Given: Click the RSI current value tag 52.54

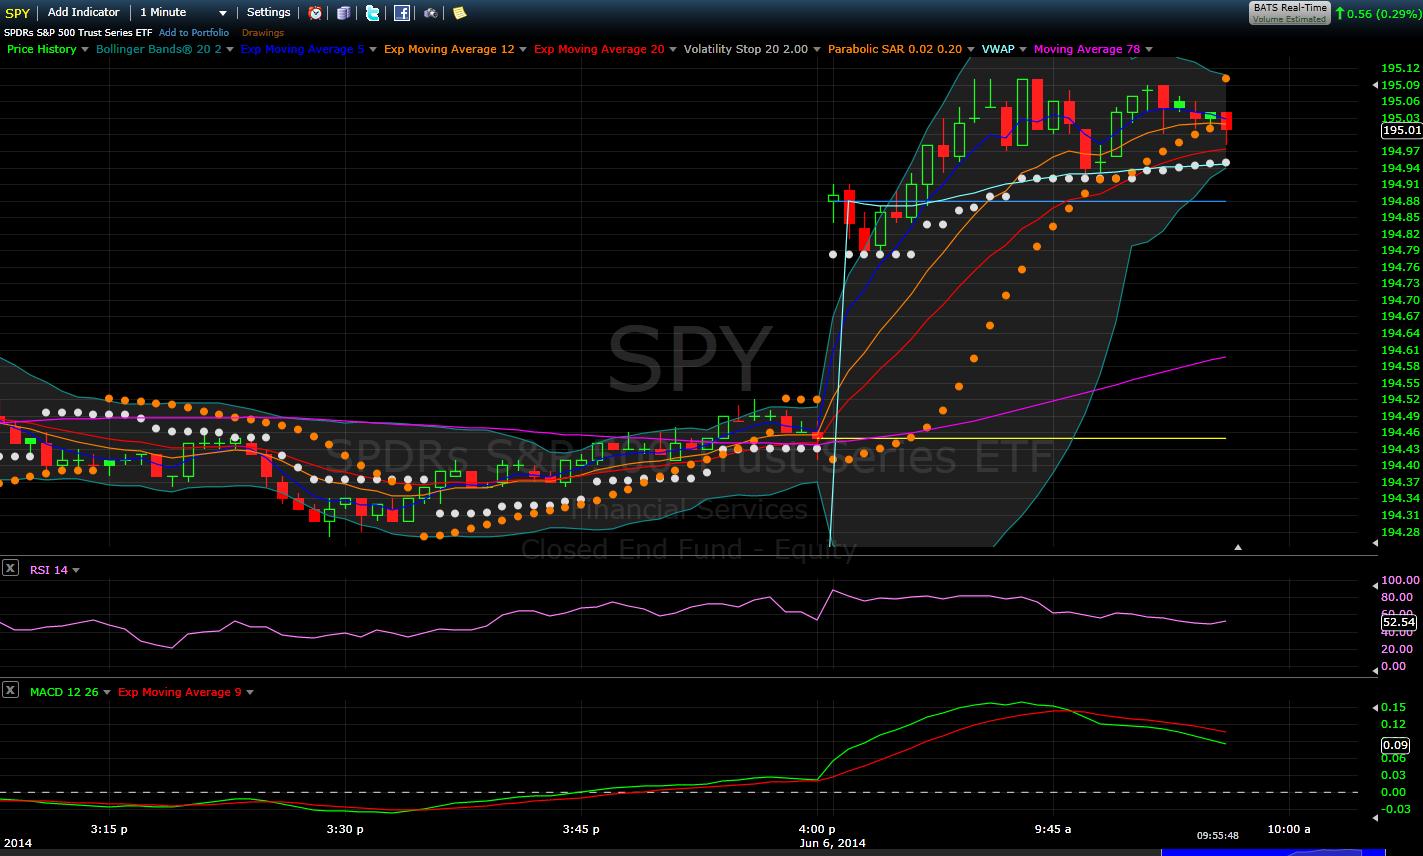Looking at the screenshot, I should [x=1400, y=622].
